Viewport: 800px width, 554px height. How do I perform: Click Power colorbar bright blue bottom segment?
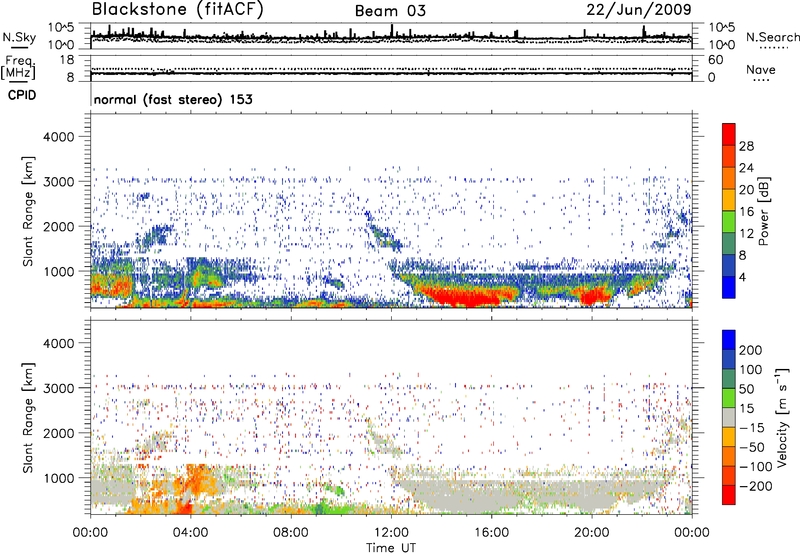tap(729, 287)
